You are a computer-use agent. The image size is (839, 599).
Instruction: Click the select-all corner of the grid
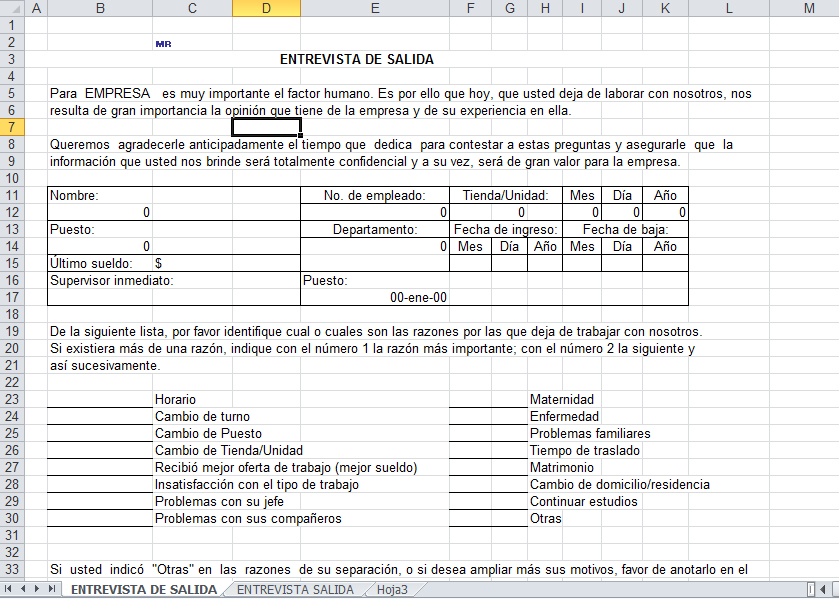click(x=12, y=8)
